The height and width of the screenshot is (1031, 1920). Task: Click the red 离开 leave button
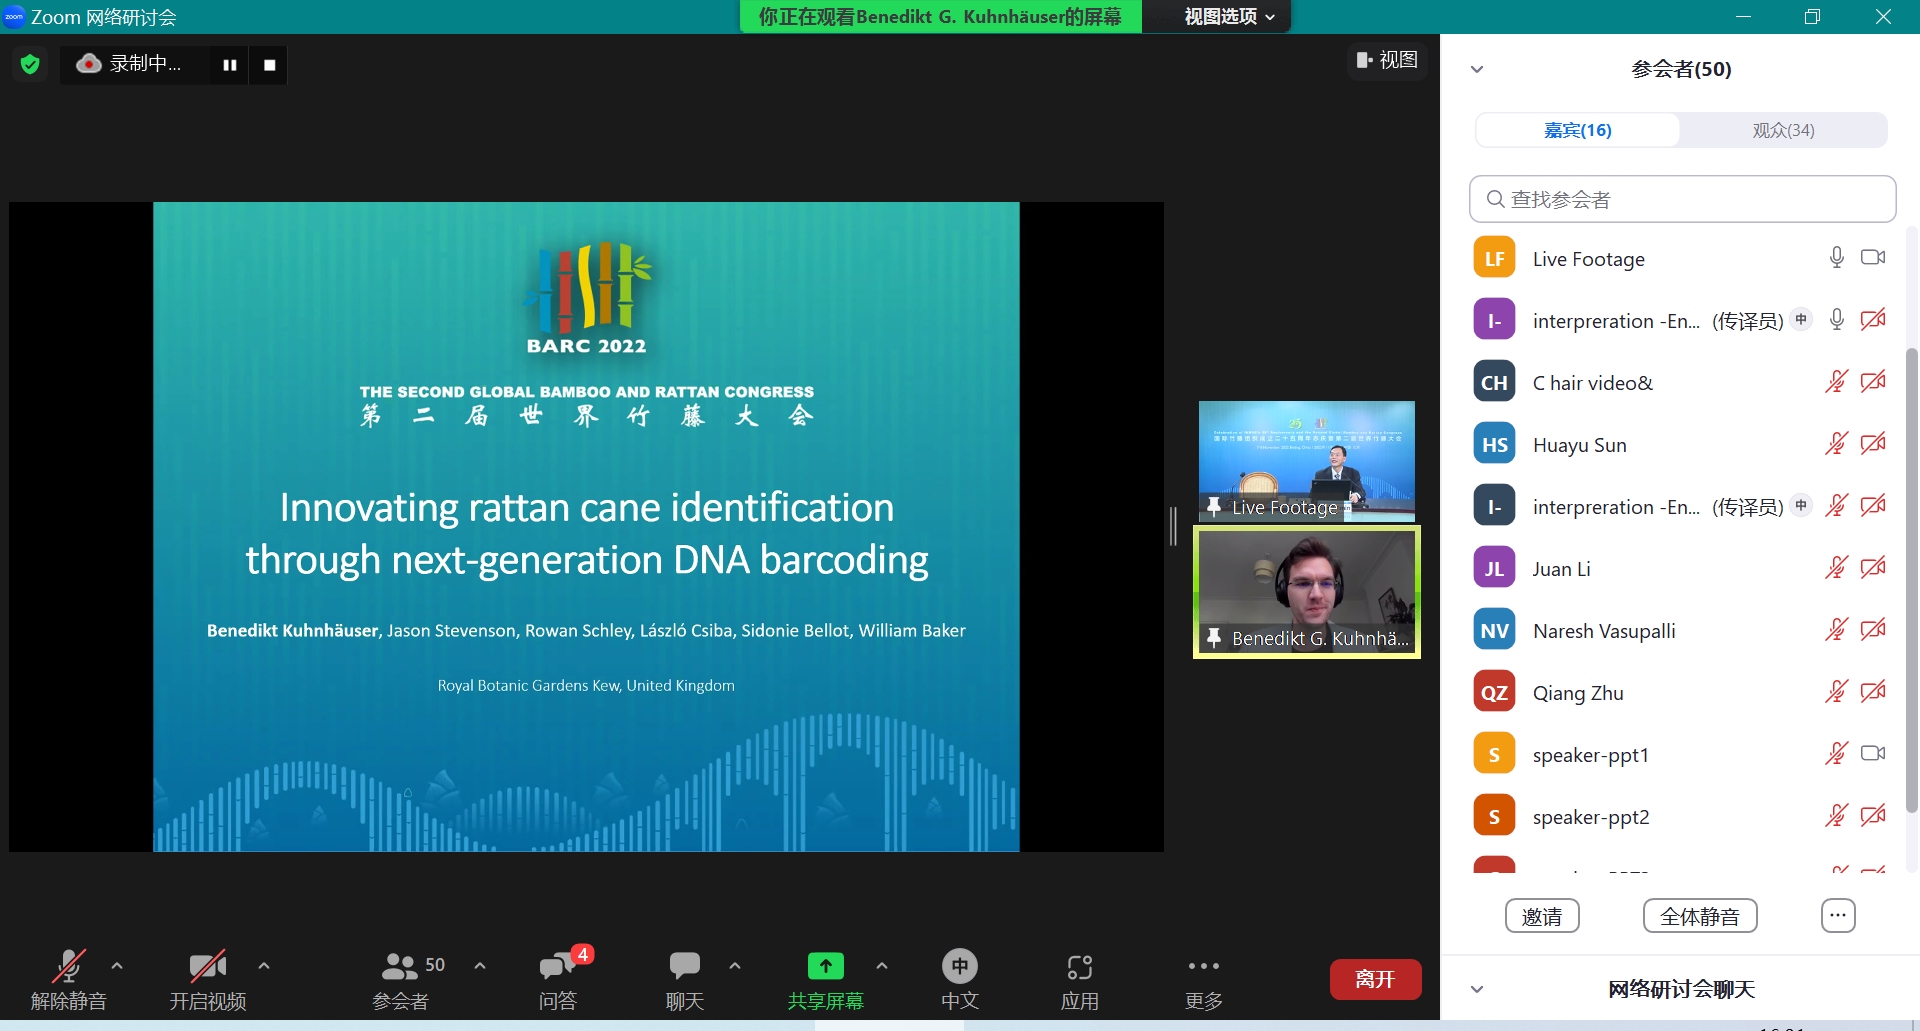1375,979
